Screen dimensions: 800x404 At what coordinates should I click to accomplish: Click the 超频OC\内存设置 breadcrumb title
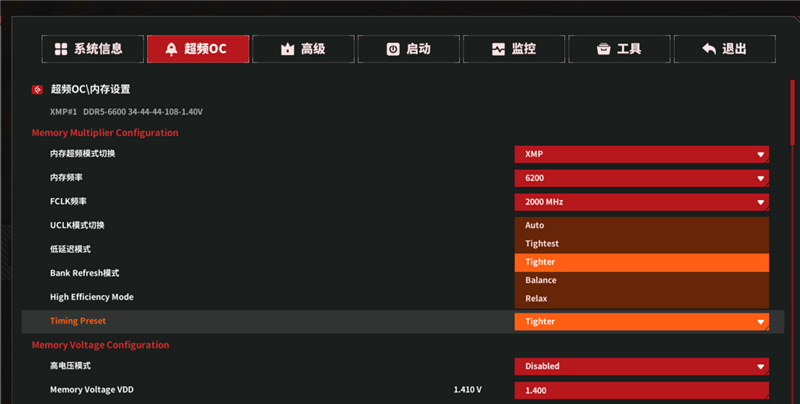[90, 89]
